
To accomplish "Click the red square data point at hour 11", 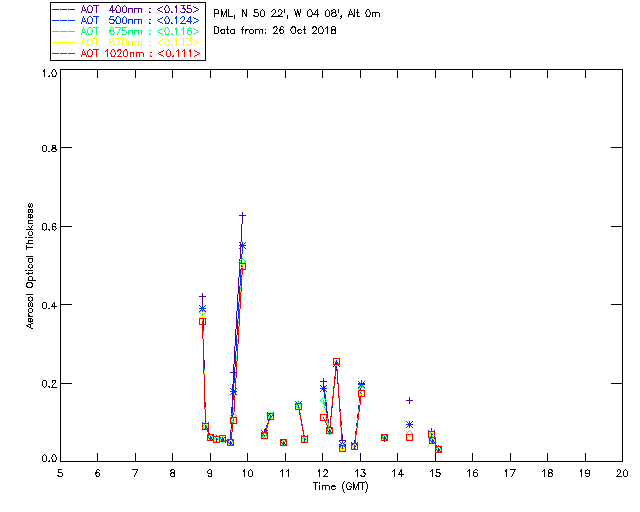I will click(x=284, y=442).
